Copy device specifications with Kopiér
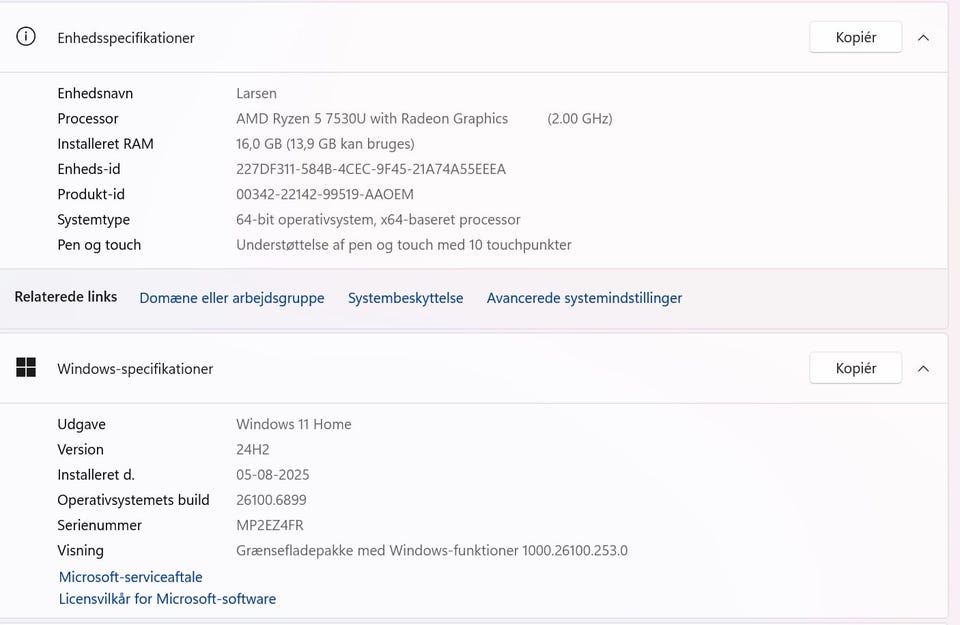Image resolution: width=960 pixels, height=625 pixels. [x=855, y=37]
